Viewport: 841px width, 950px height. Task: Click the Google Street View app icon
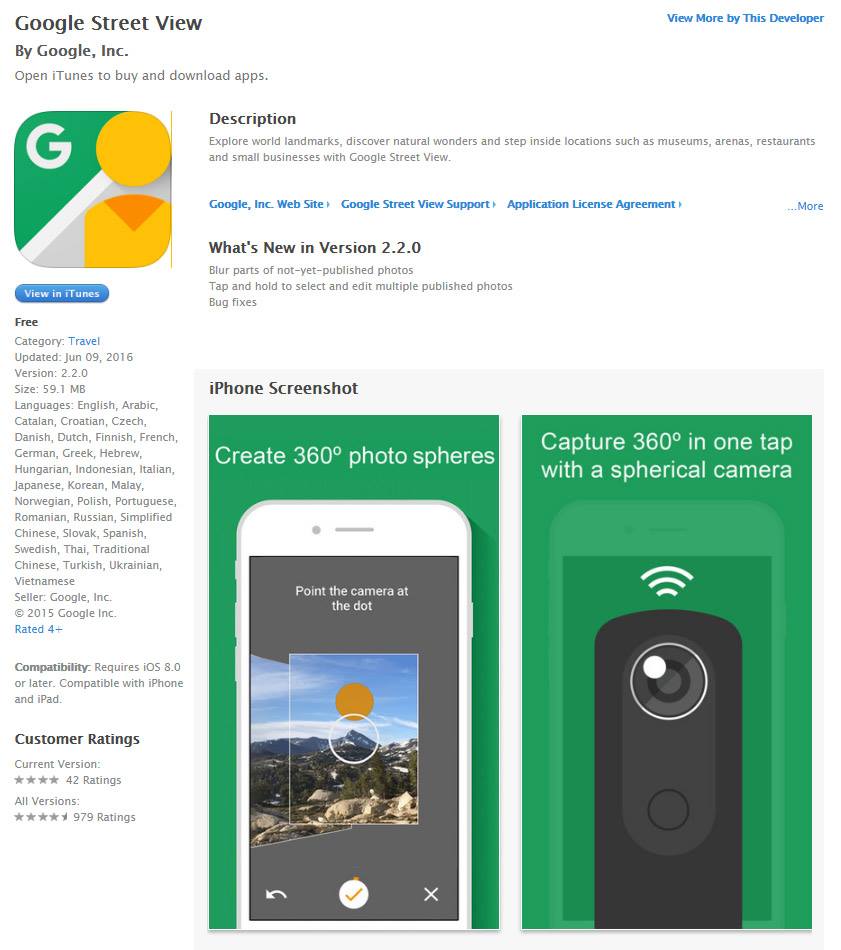point(93,189)
